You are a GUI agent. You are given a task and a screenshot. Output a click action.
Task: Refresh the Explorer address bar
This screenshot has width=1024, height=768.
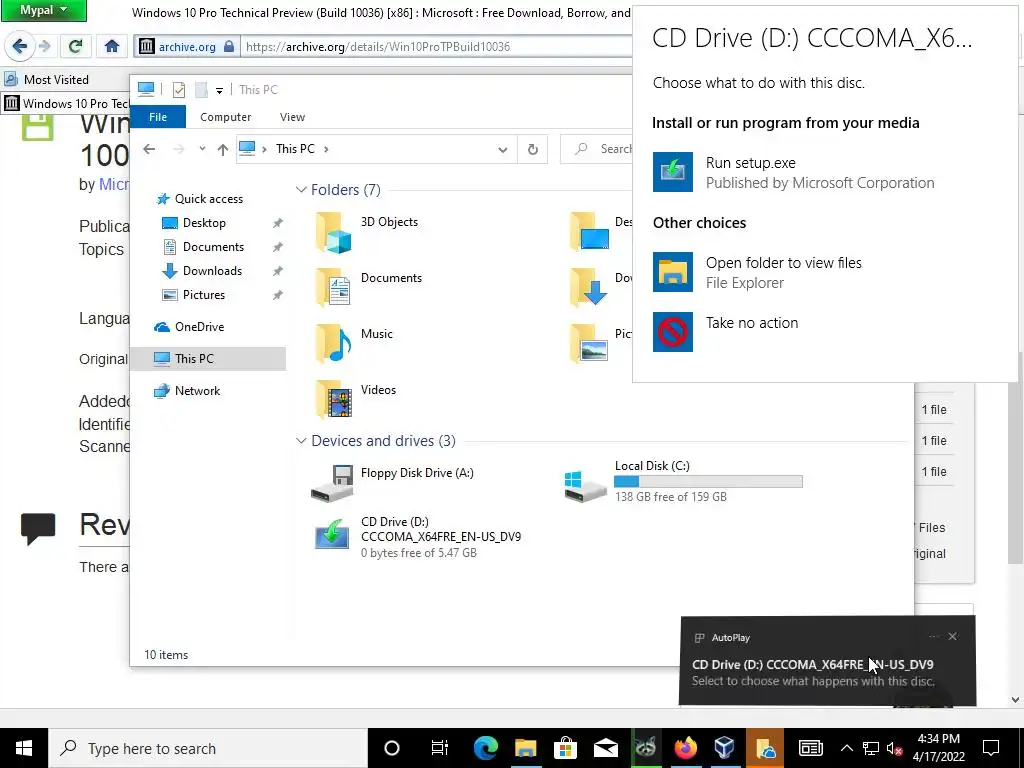pyautogui.click(x=533, y=149)
